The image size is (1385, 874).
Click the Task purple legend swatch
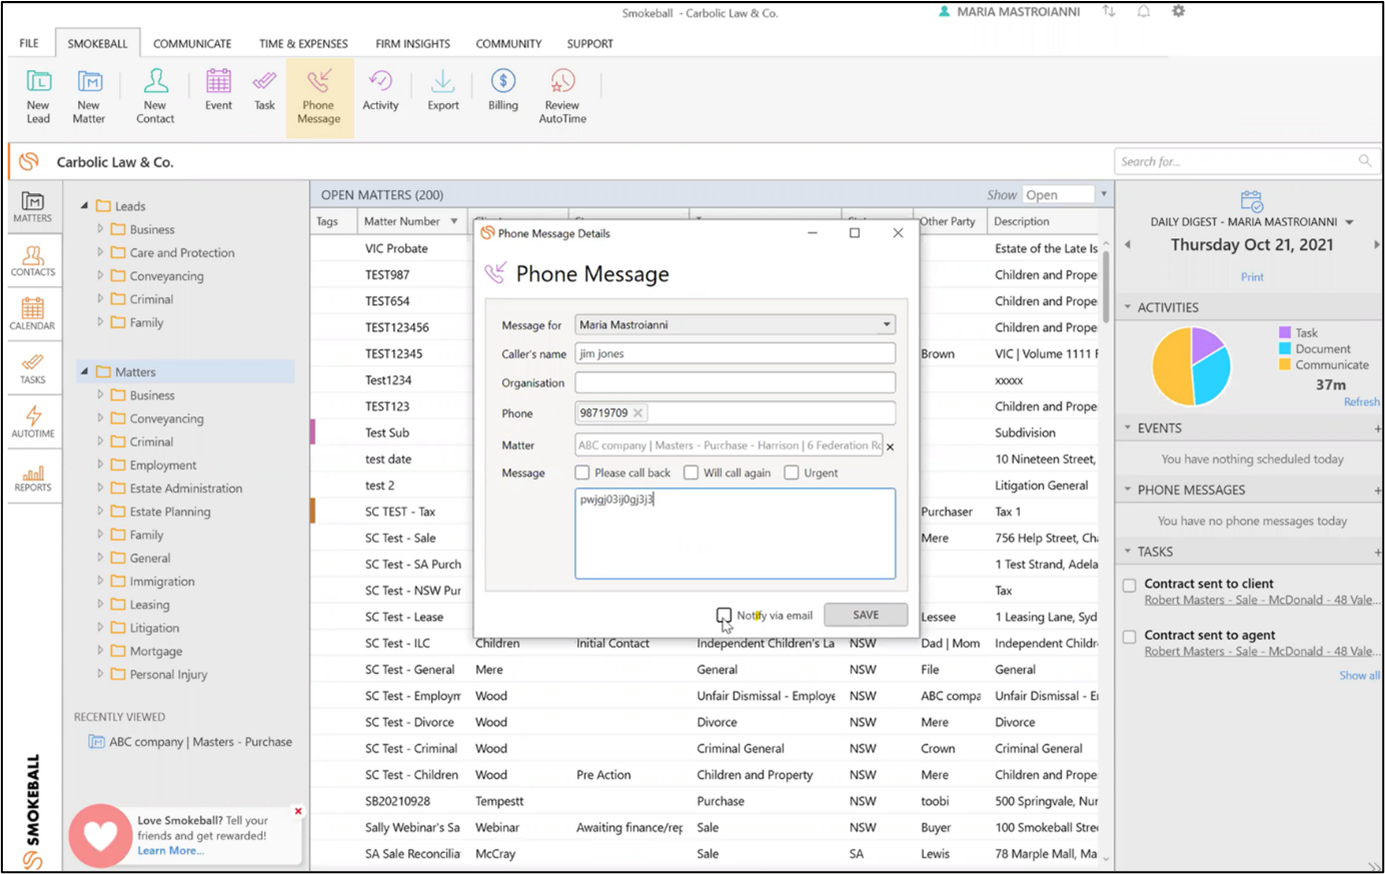pyautogui.click(x=1284, y=332)
